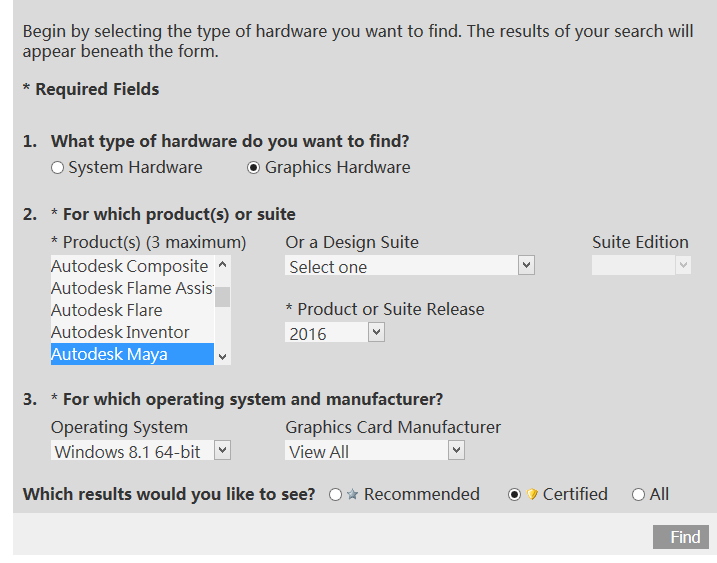Select Autodesk Inventor in product list
The image size is (717, 563).
coord(132,332)
